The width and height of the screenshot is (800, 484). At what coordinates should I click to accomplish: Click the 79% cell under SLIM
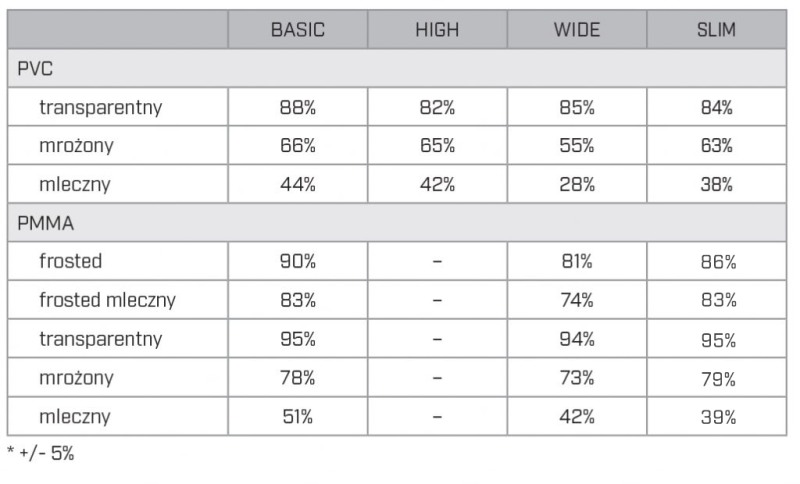[716, 378]
